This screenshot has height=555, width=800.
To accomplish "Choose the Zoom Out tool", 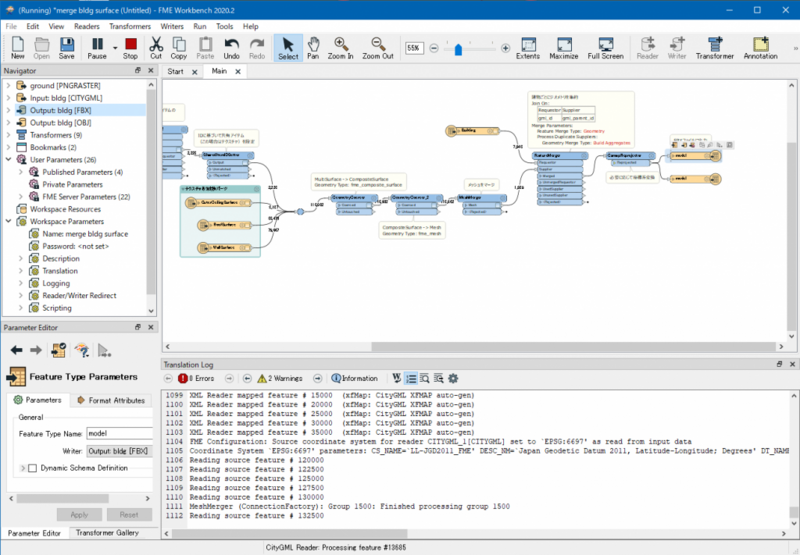I will point(378,48).
